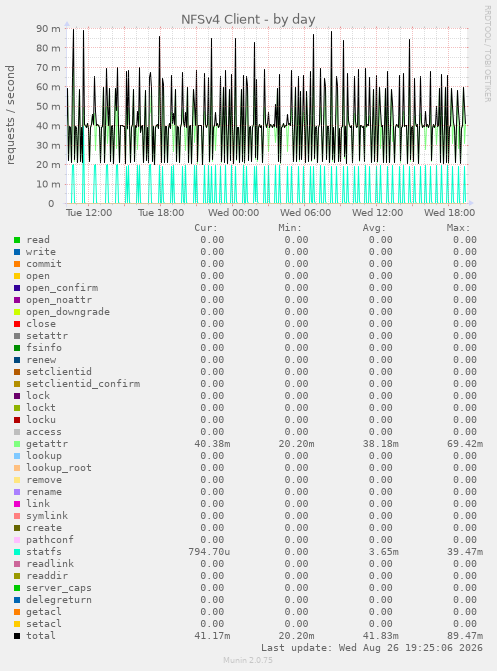Click the red close legend swatch
This screenshot has width=497, height=671.
pos(17,324)
